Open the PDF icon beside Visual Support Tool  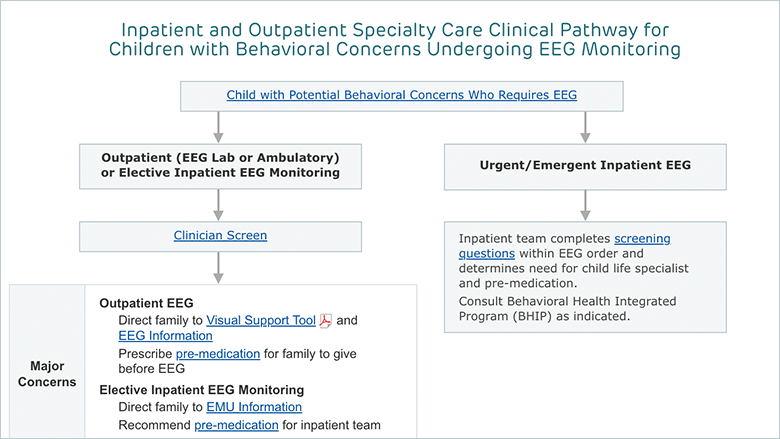[x=325, y=321]
